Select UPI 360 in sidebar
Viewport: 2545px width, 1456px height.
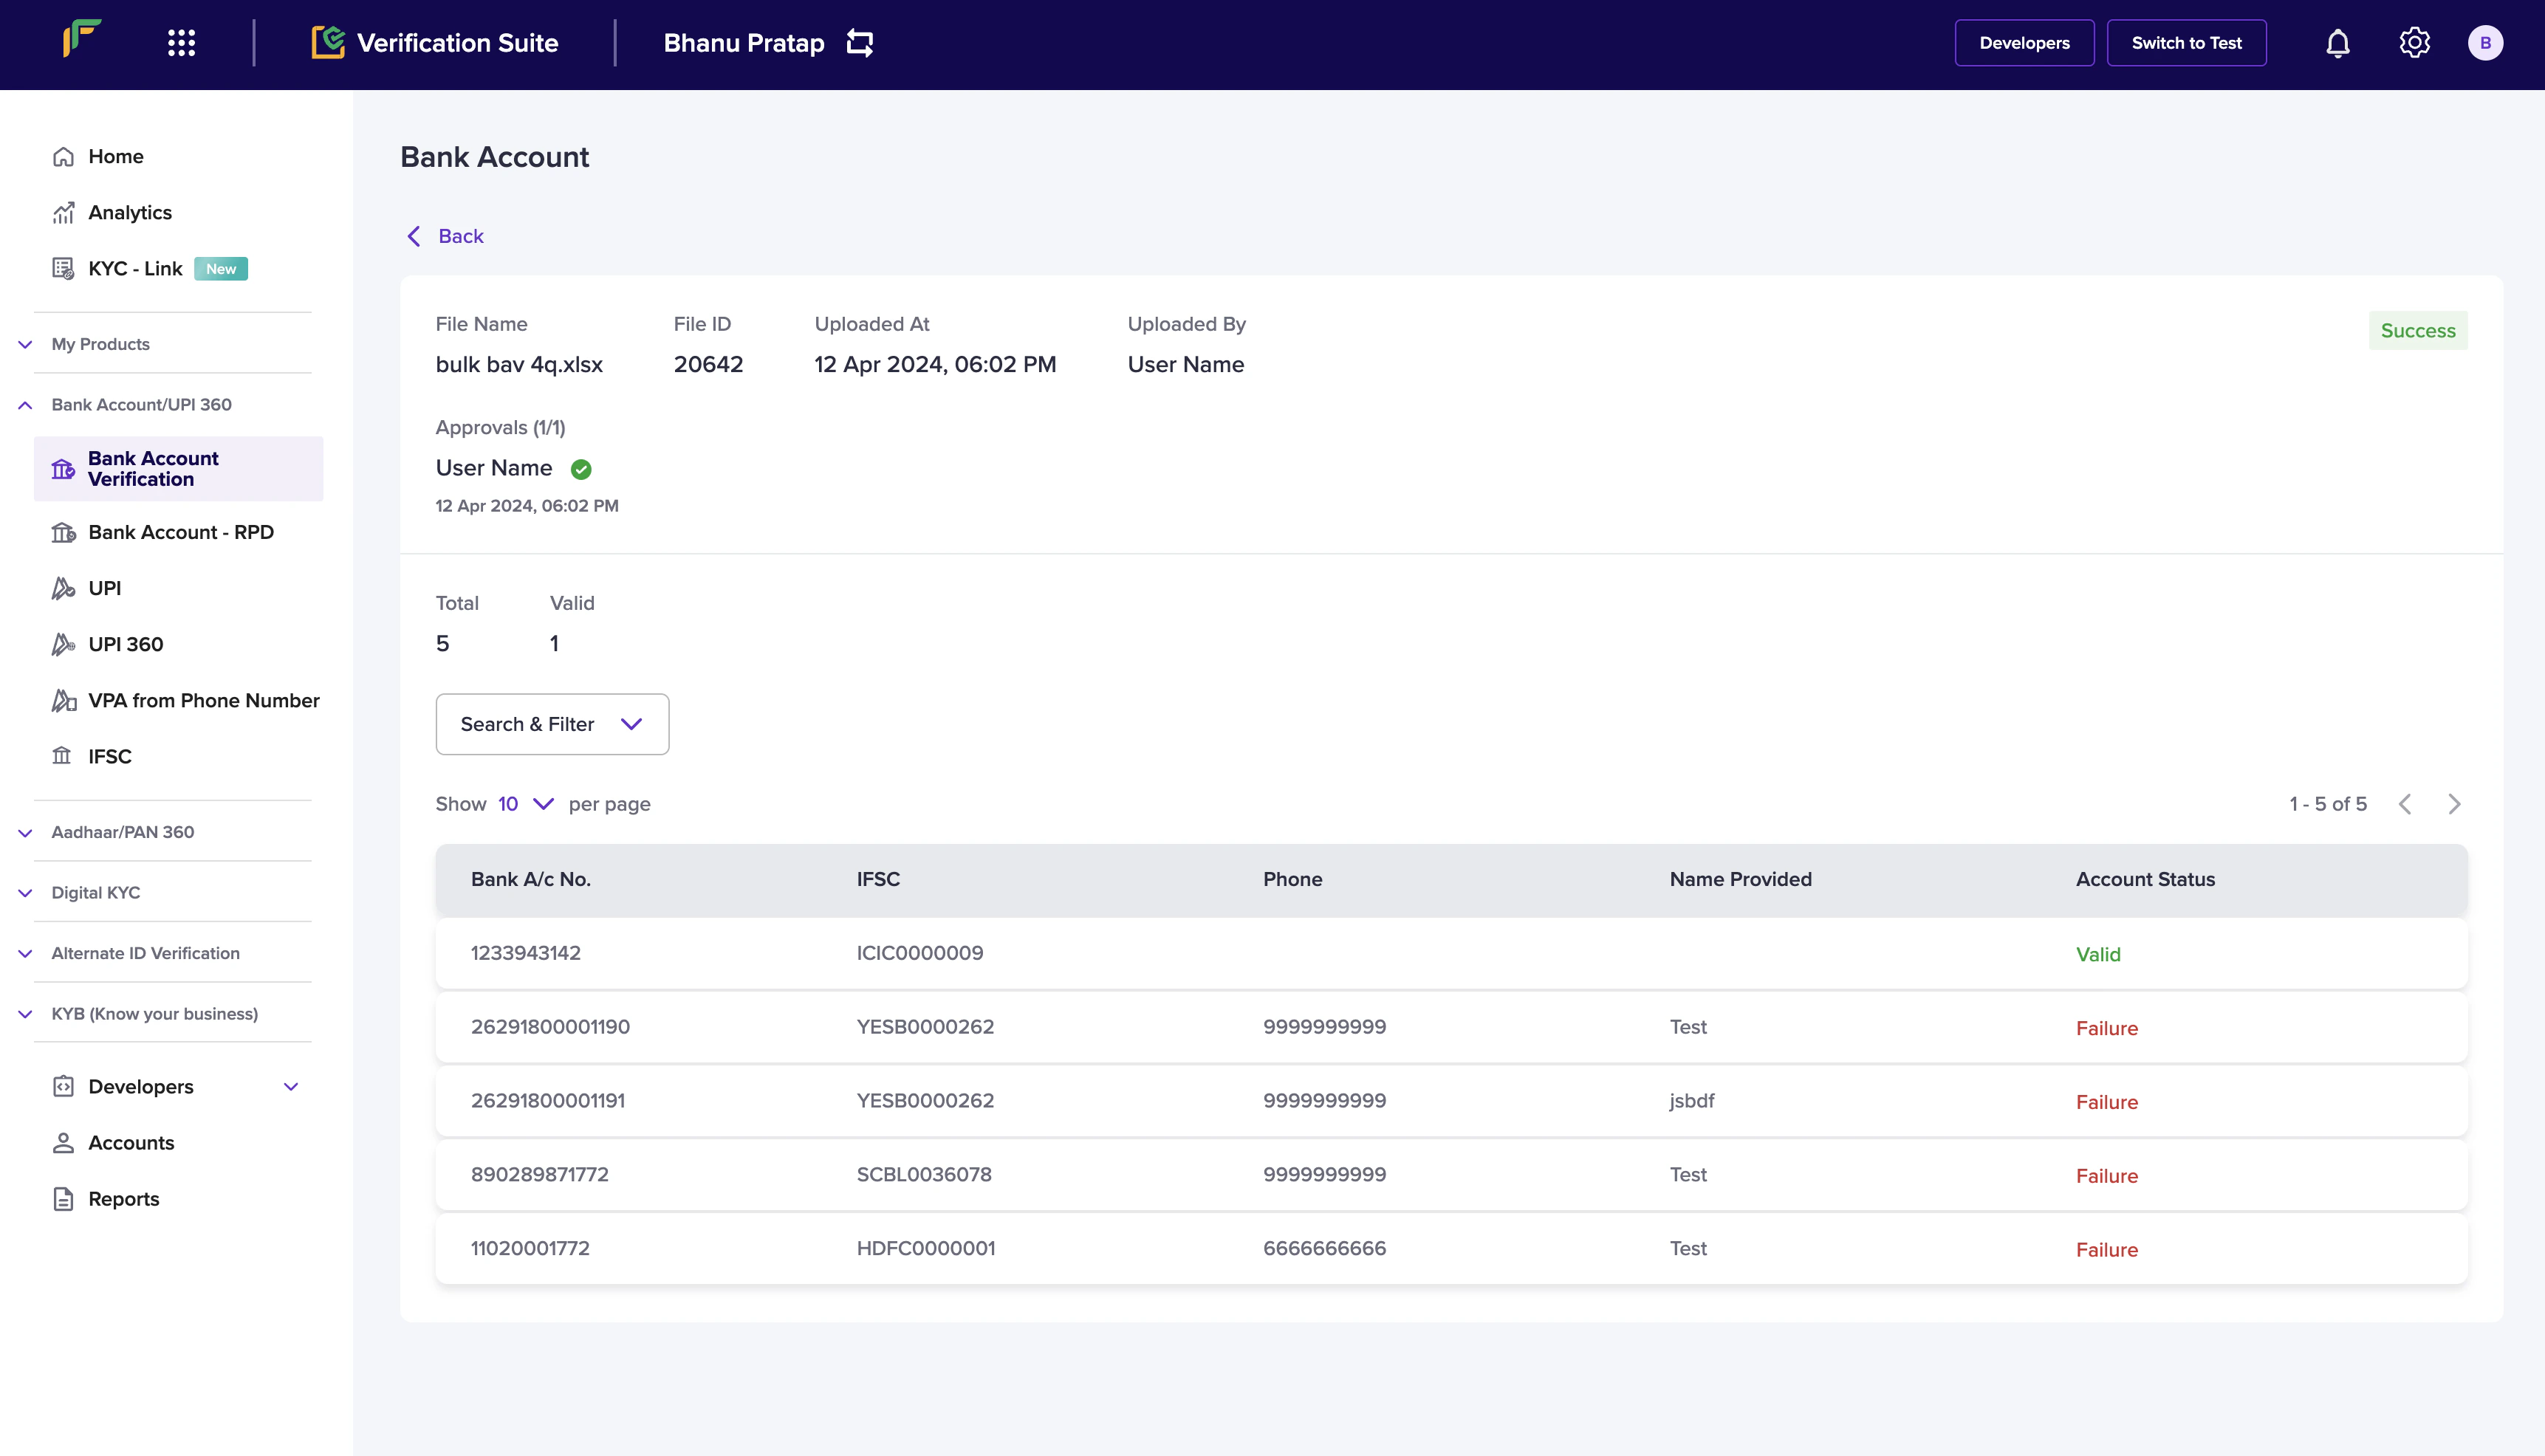[x=125, y=644]
